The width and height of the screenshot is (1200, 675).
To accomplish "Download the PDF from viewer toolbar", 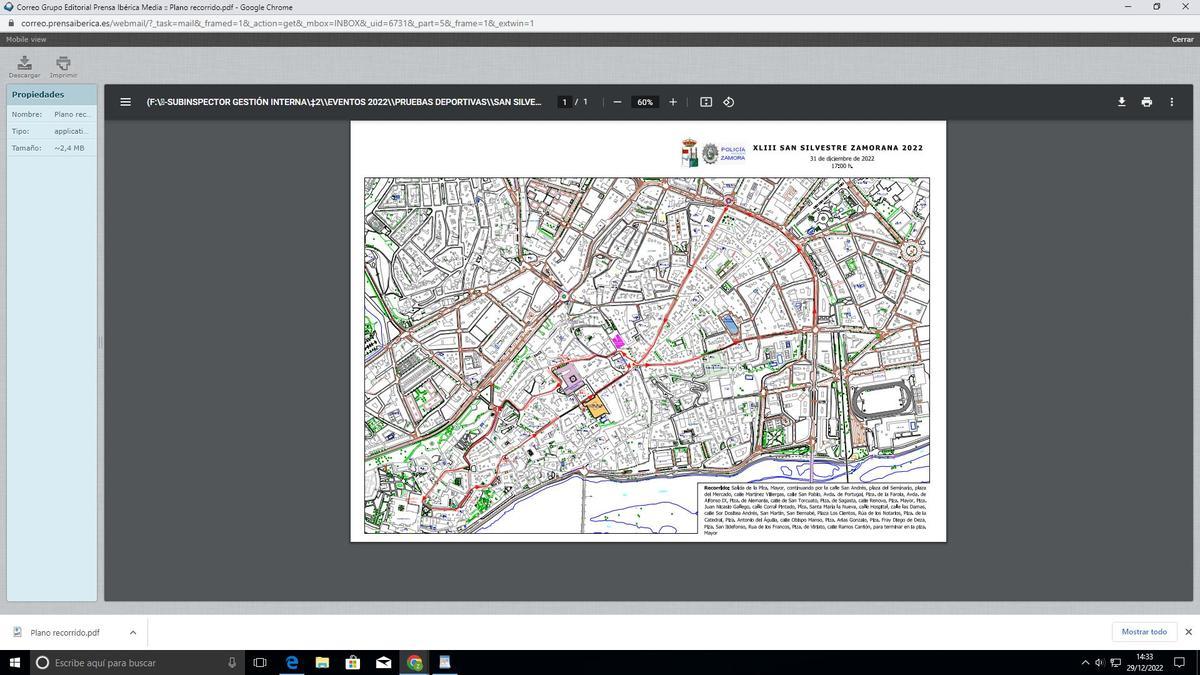I will [1121, 102].
